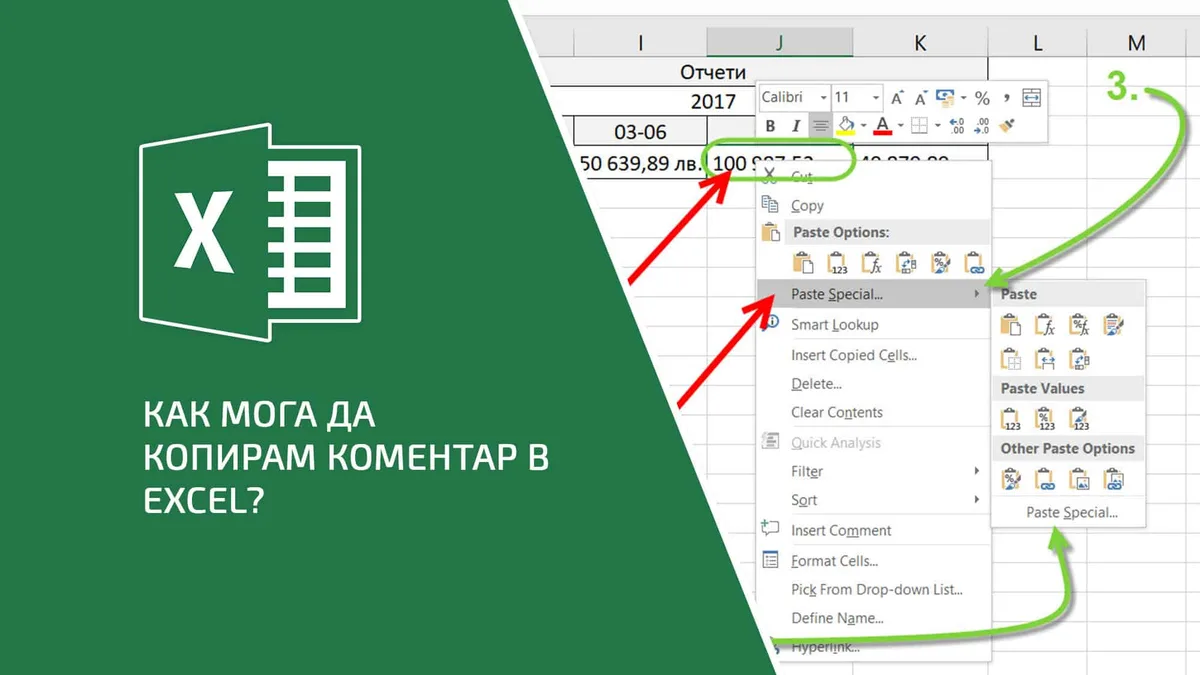
Task: Open the font size 11 dropdown
Action: (x=876, y=98)
